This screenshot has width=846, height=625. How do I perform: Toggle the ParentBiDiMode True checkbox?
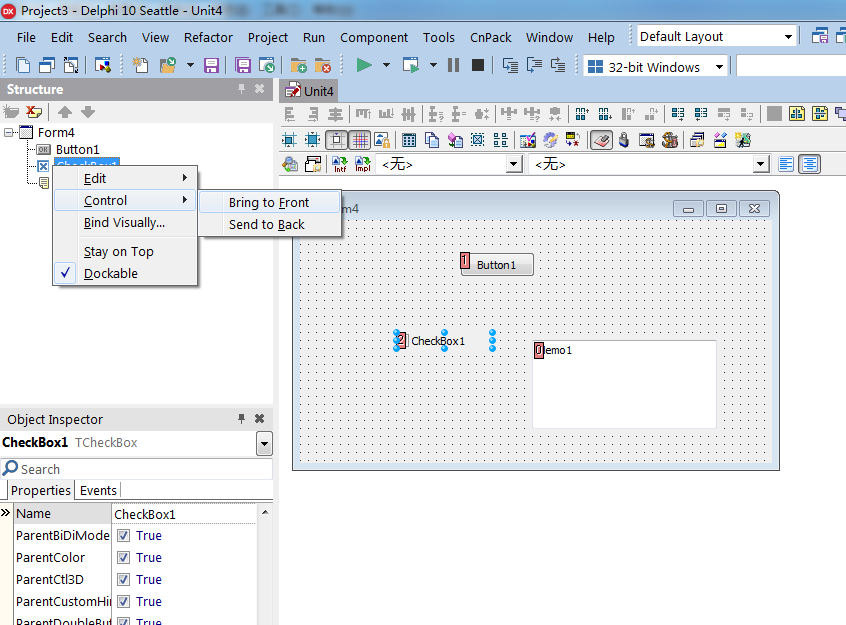(x=124, y=535)
